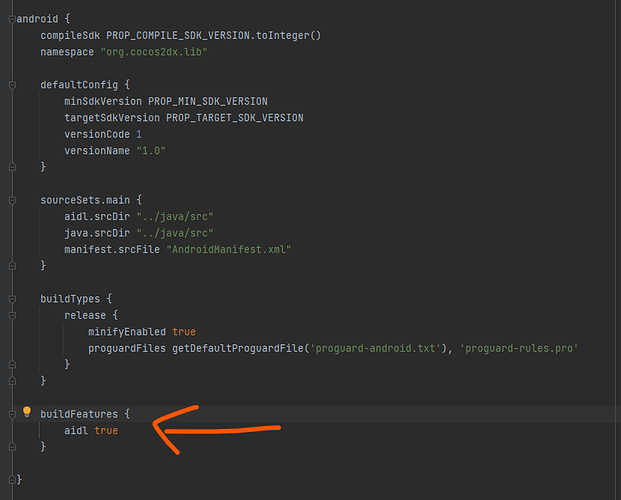Click the 'proguard-rules.pro' string
The height and width of the screenshot is (500, 621).
(x=519, y=348)
